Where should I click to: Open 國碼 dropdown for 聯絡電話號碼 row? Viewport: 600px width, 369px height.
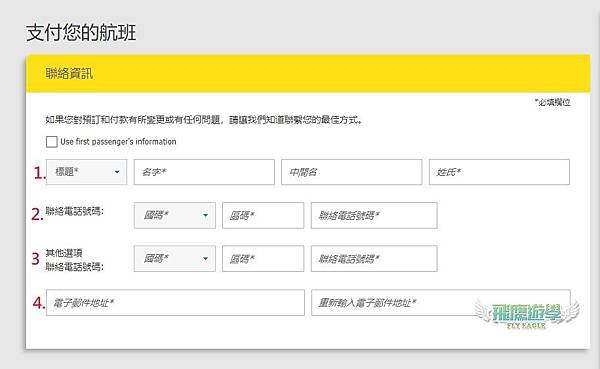coord(175,216)
